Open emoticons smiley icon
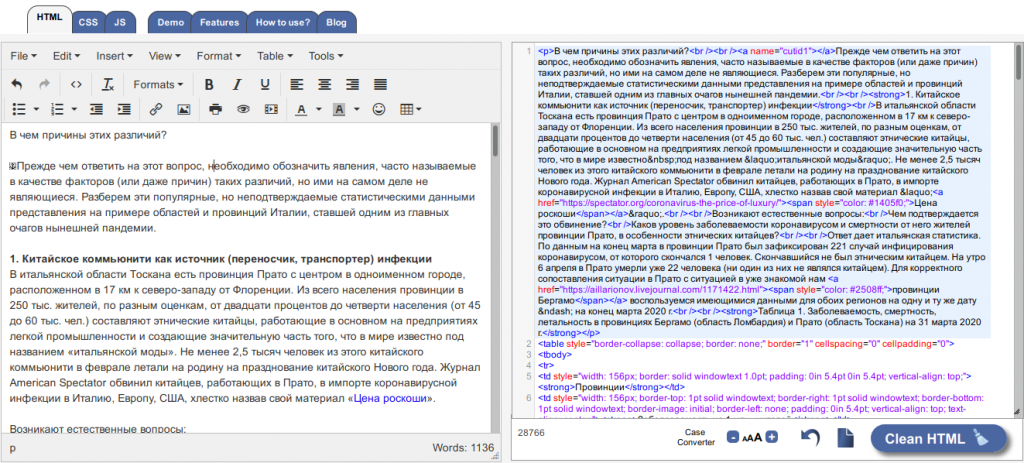Image resolution: width=1024 pixels, height=463 pixels. (x=378, y=109)
